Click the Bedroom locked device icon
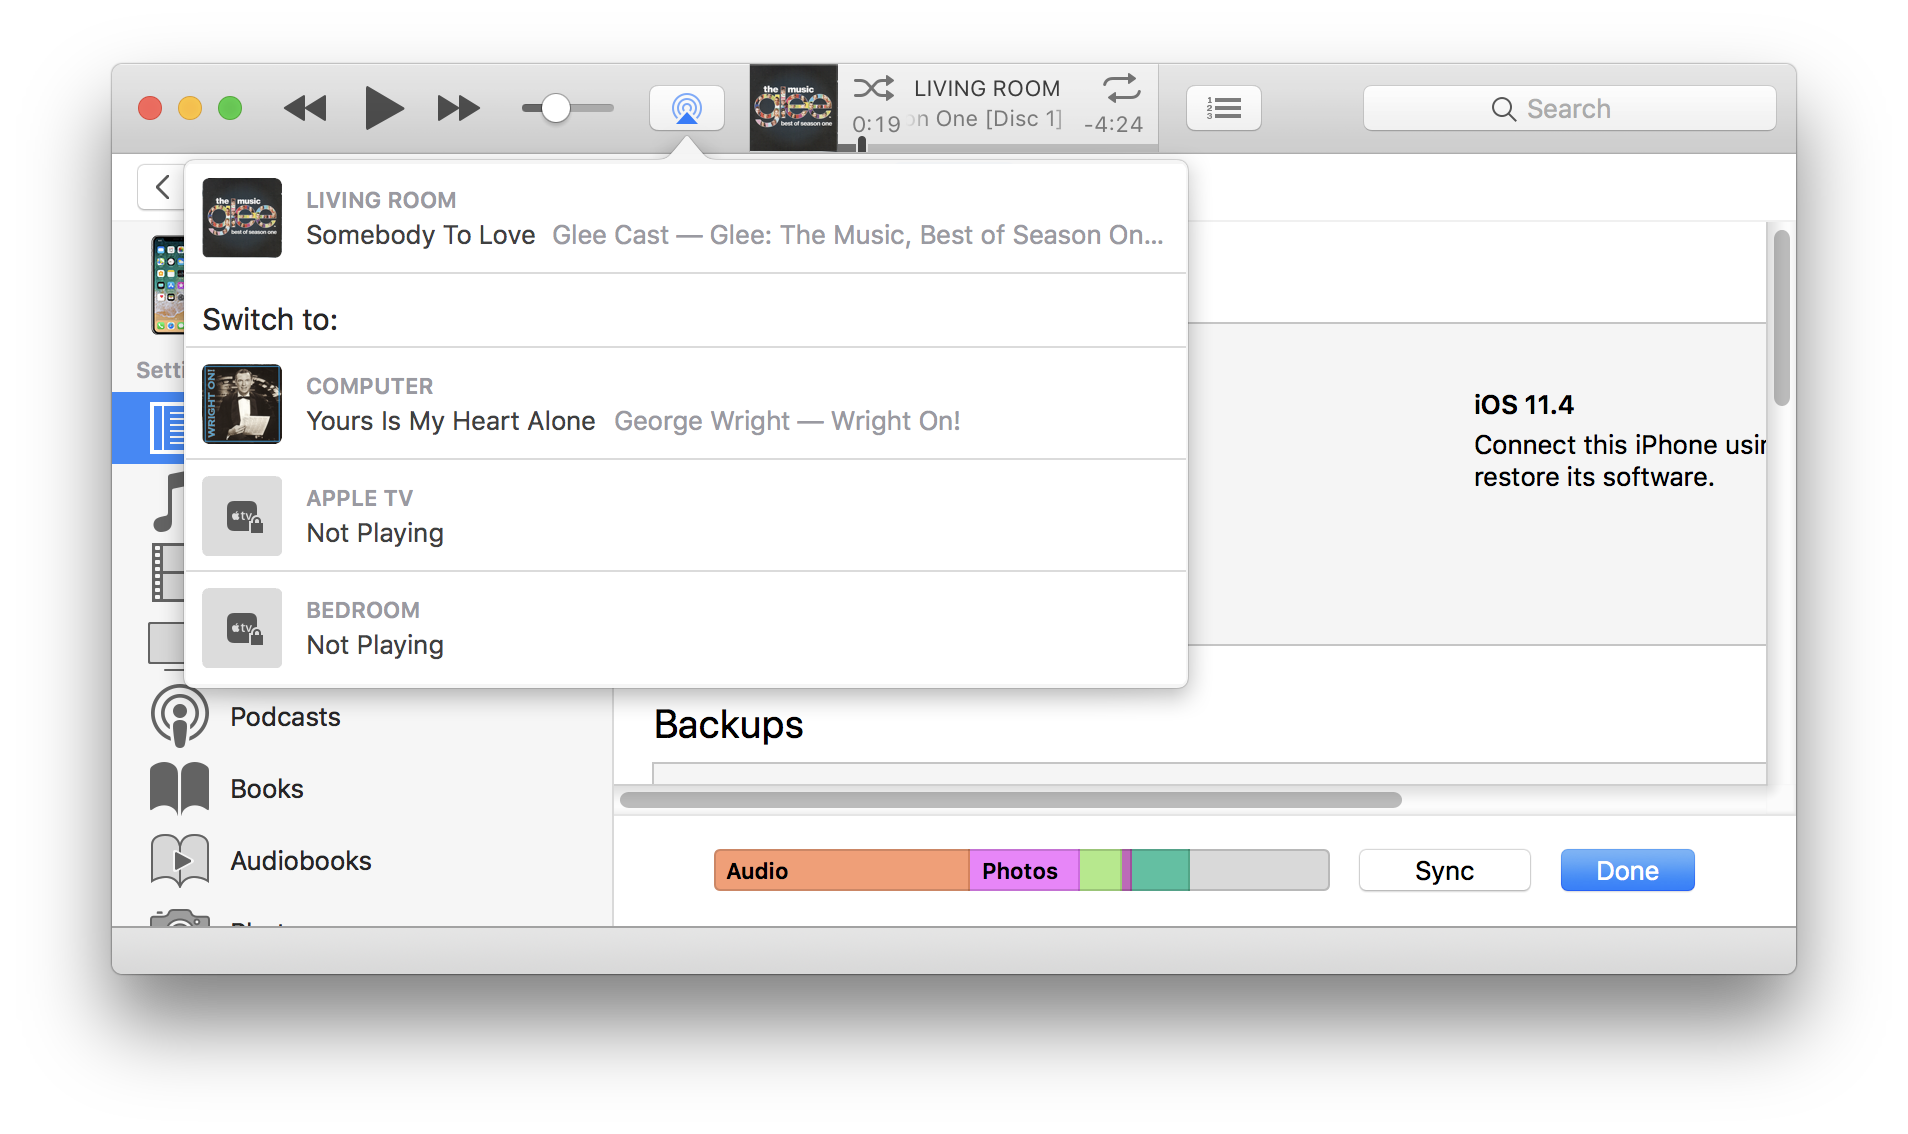The height and width of the screenshot is (1134, 1908). (x=242, y=628)
